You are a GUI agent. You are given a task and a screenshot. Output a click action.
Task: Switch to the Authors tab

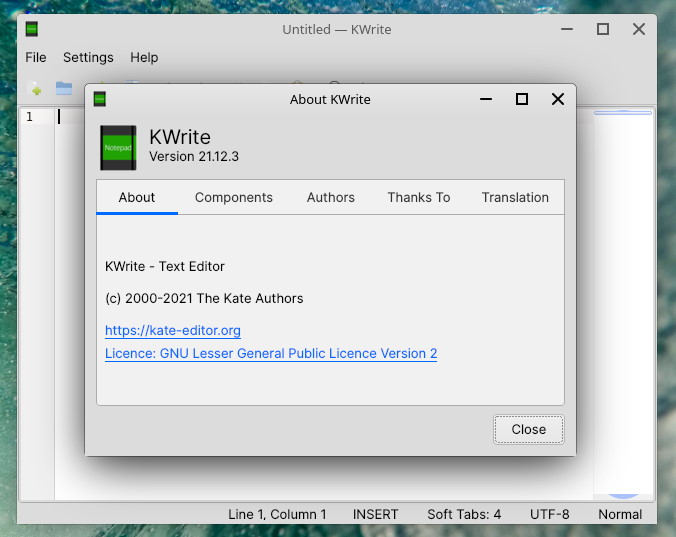pos(331,197)
